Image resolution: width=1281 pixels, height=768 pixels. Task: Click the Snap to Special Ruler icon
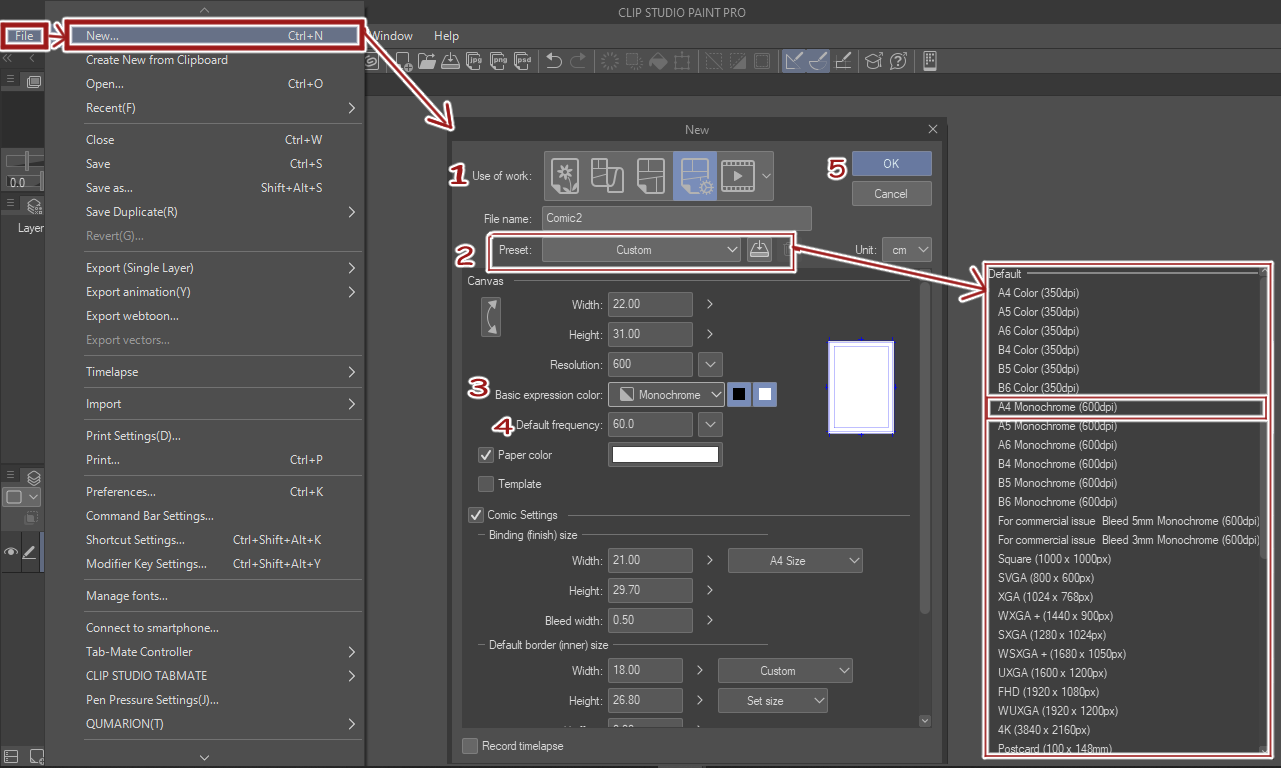[x=819, y=61]
